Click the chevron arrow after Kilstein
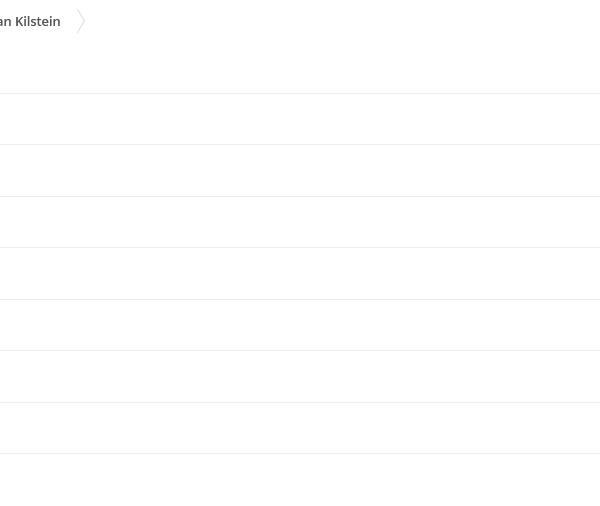Image resolution: width=600 pixels, height=506 pixels. 81,21
